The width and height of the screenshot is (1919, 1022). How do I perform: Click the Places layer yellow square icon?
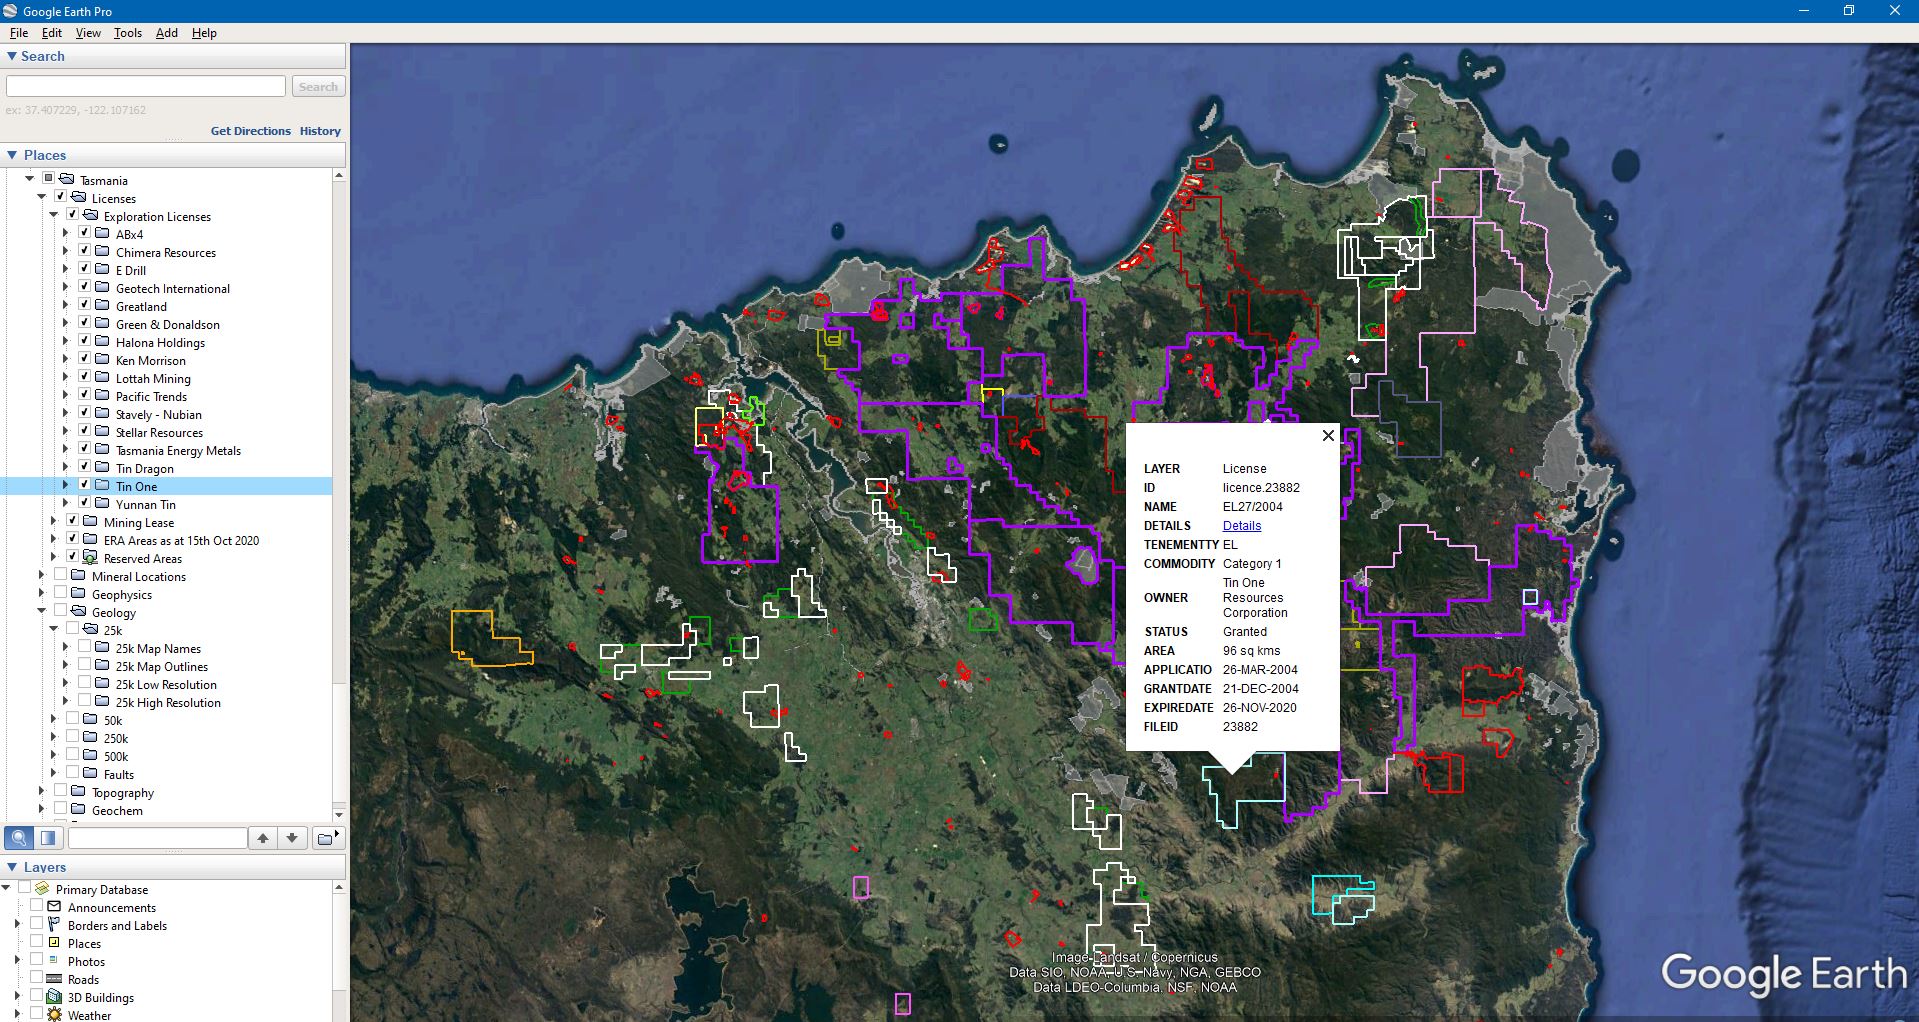[54, 943]
